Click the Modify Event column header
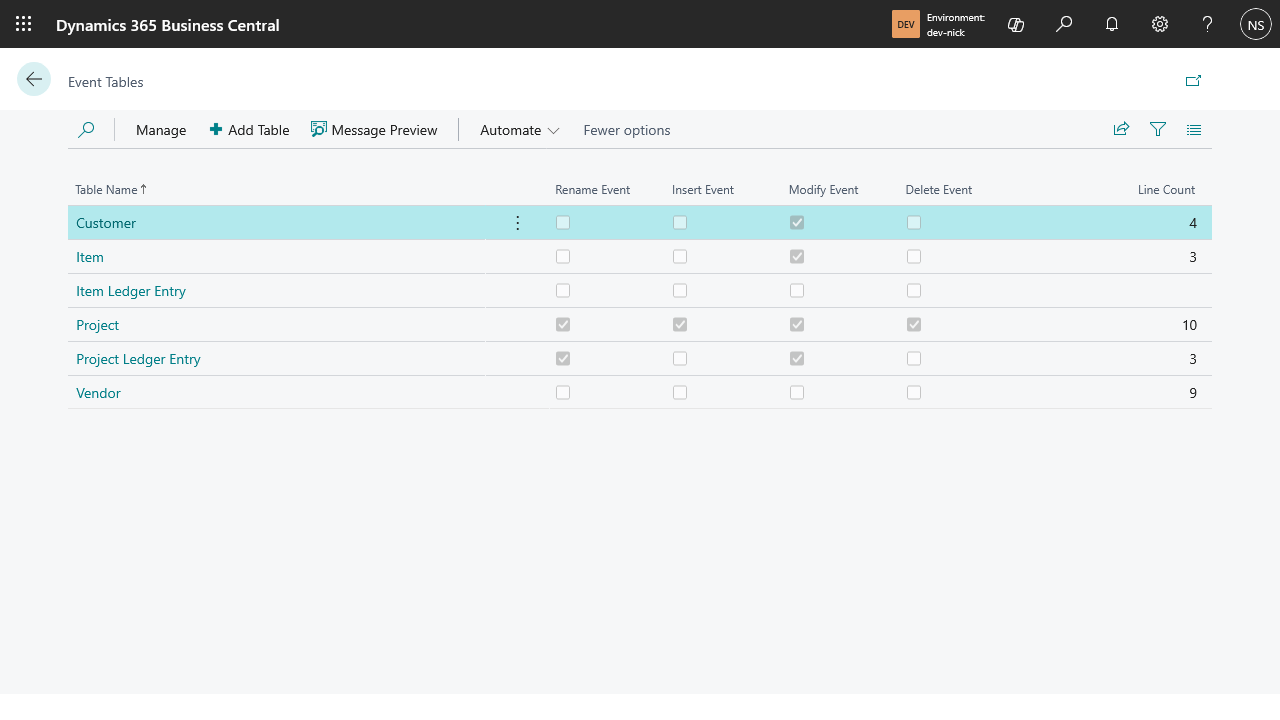This screenshot has height=720, width=1280. [x=824, y=190]
